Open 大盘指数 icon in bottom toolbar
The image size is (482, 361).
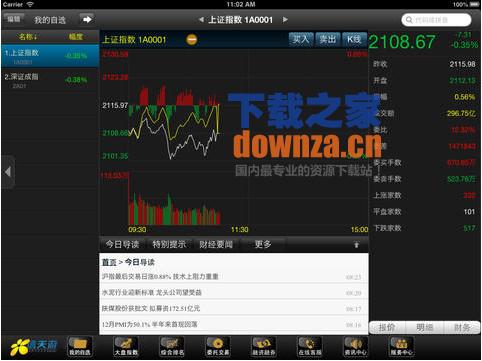[126, 347]
